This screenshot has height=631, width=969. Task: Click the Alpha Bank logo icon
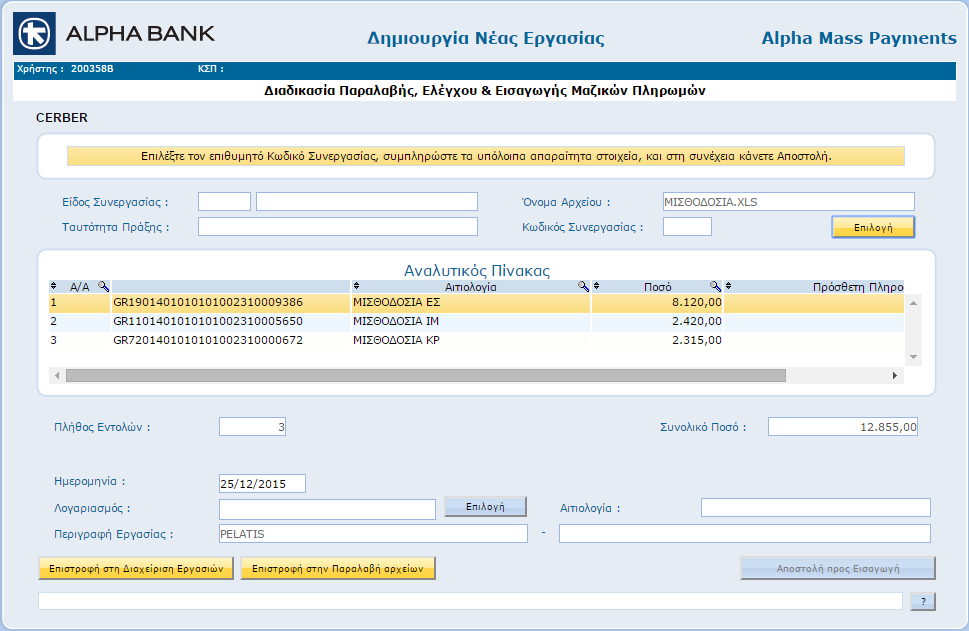tap(35, 33)
